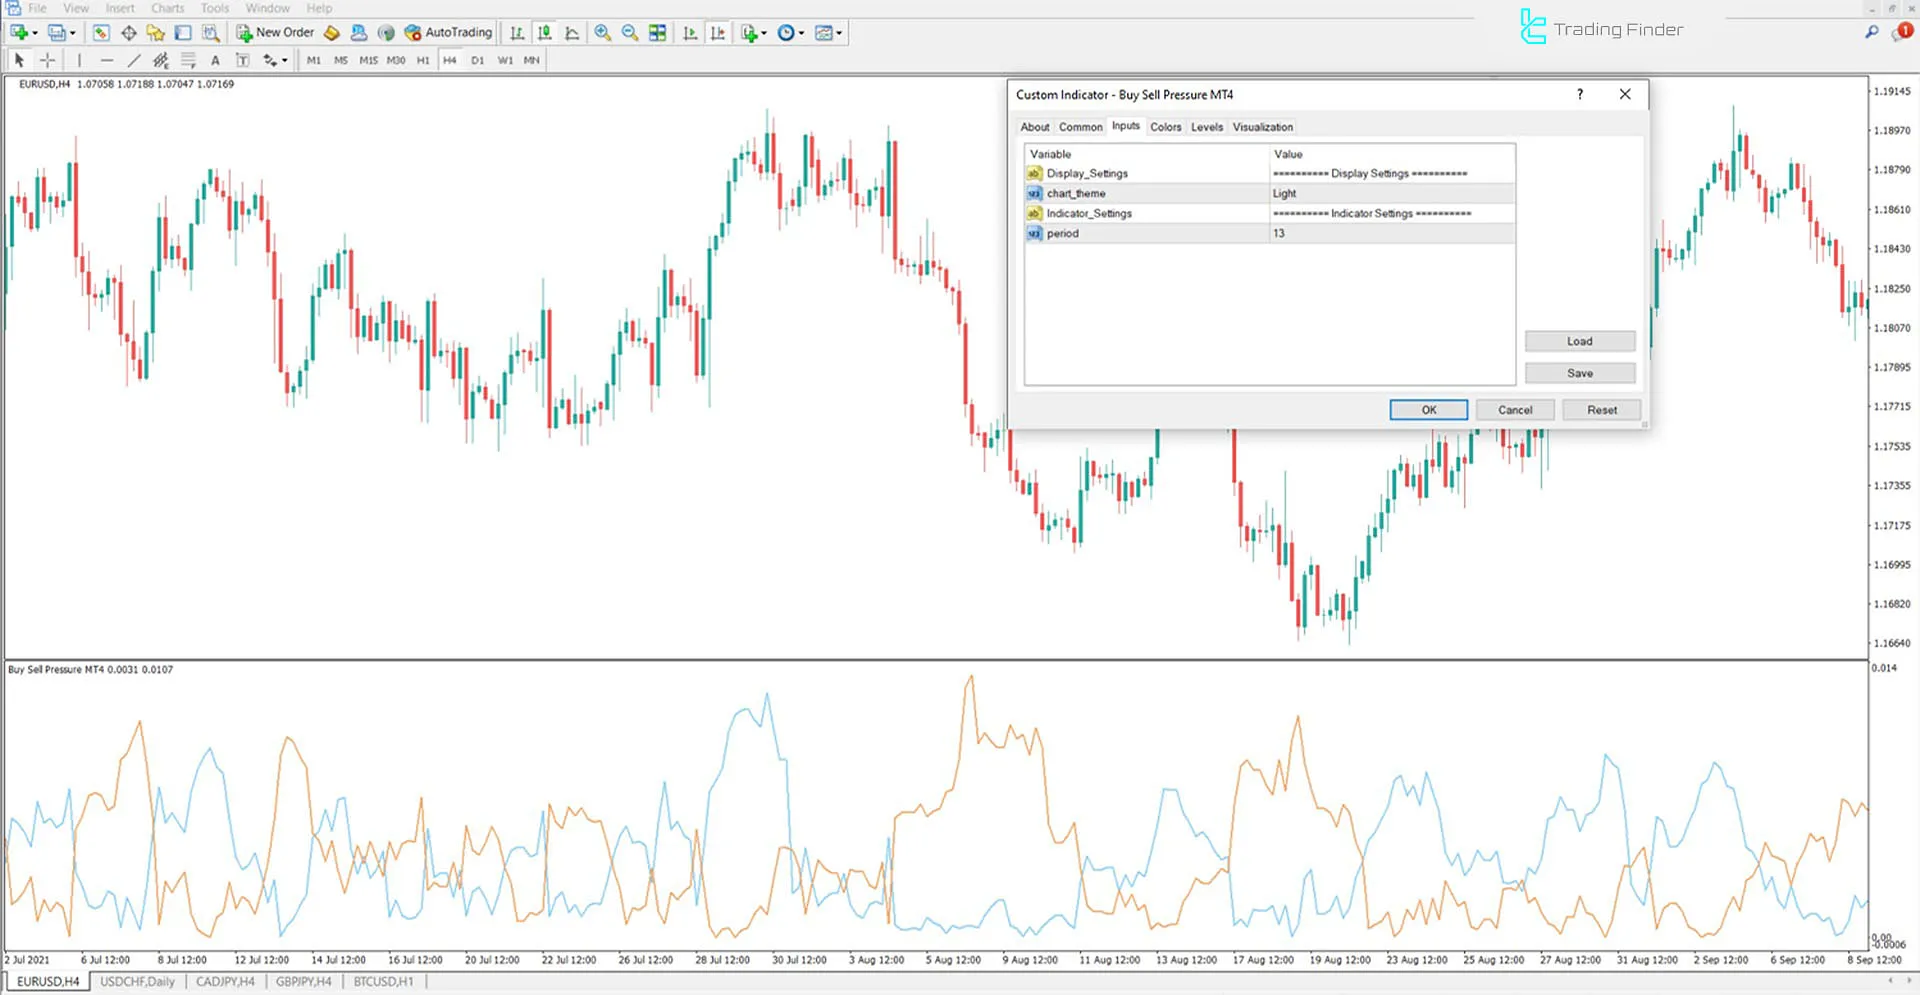1920x995 pixels.
Task: Select the Text annotation tool
Action: (216, 60)
